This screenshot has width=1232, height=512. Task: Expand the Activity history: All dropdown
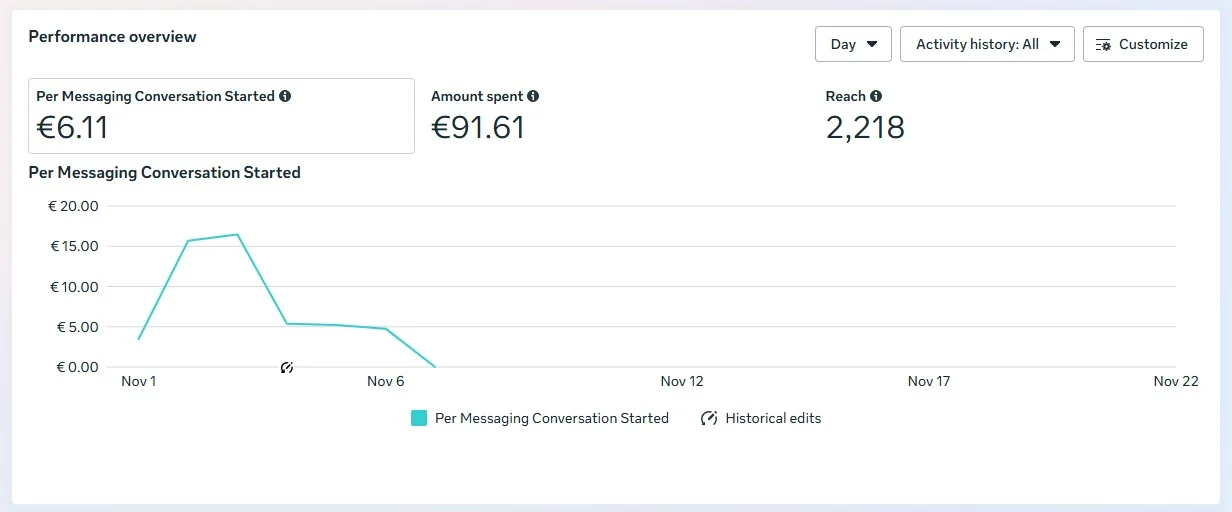pos(987,44)
